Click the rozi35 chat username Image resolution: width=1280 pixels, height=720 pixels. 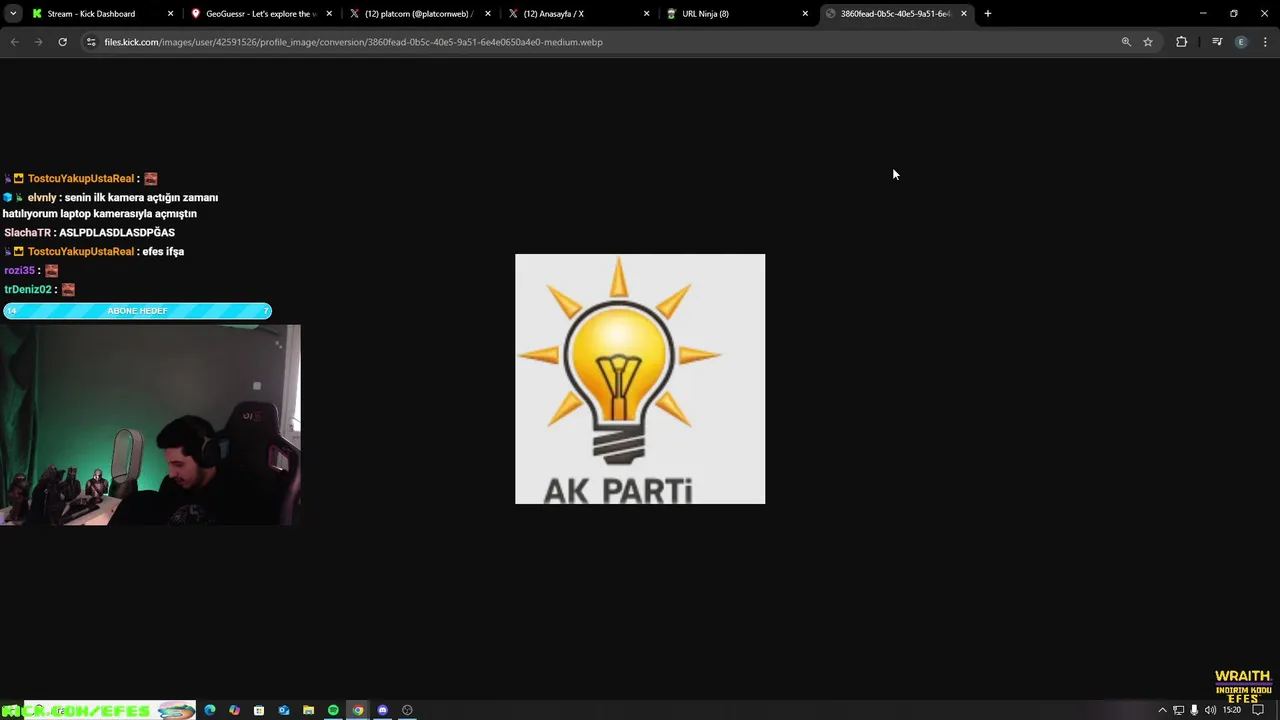[19, 271]
